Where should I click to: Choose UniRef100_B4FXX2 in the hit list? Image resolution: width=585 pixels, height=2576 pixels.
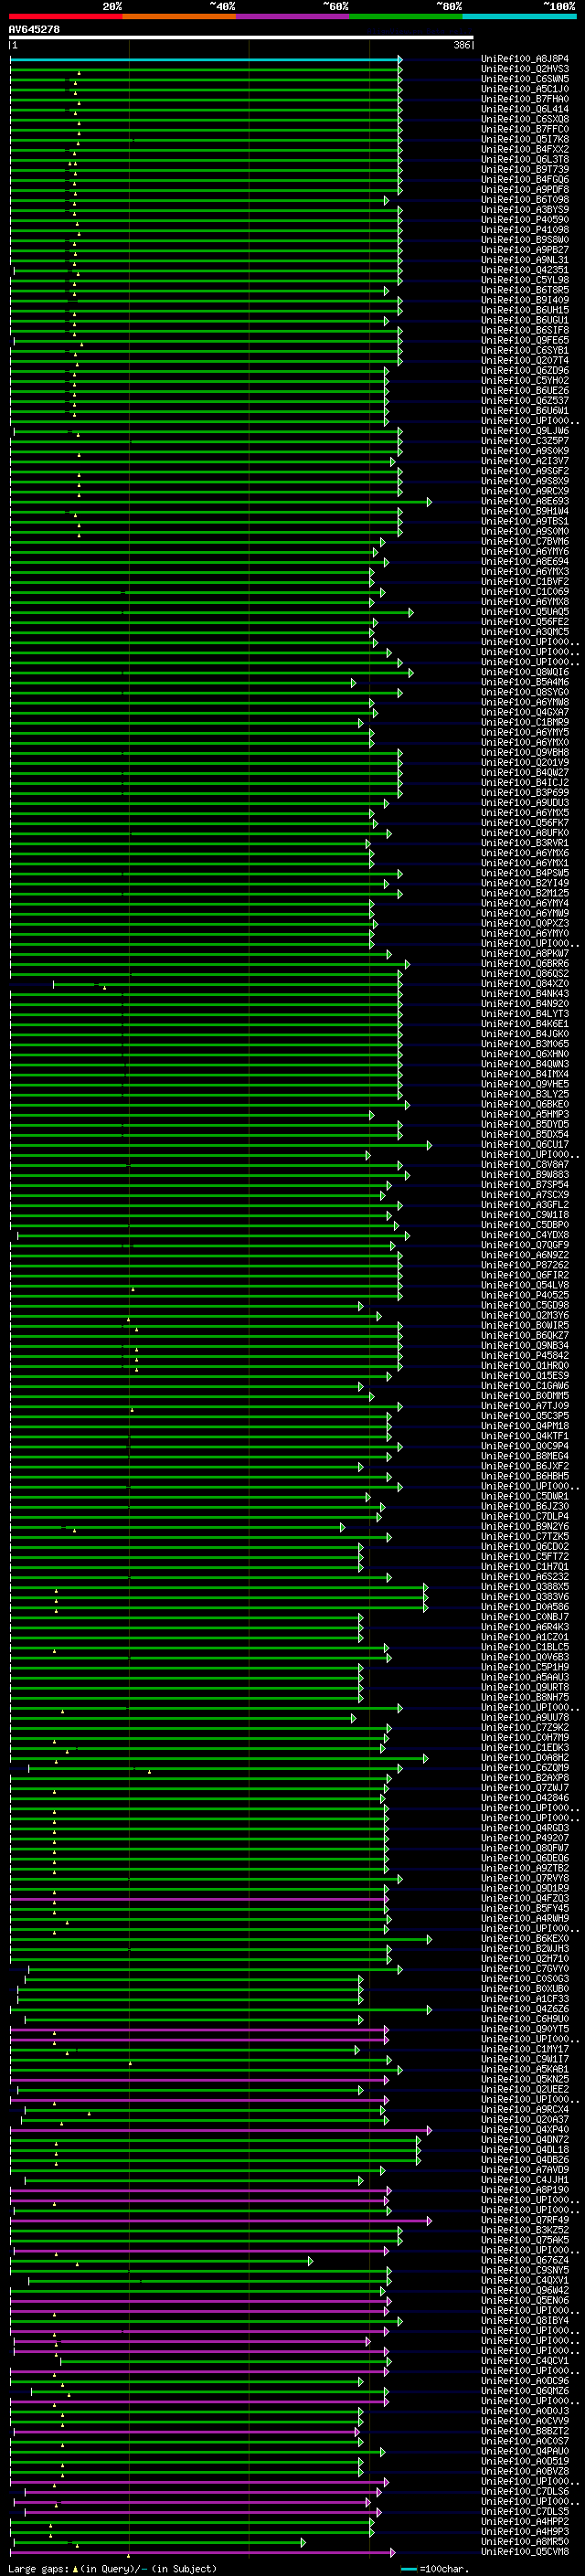[x=525, y=149]
